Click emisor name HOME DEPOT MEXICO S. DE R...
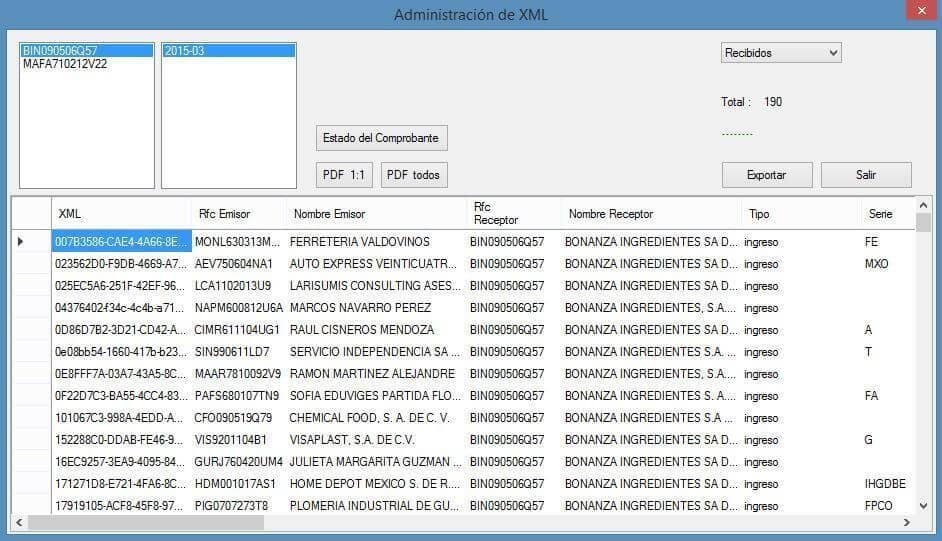Viewport: 942px width, 541px height. (x=376, y=484)
